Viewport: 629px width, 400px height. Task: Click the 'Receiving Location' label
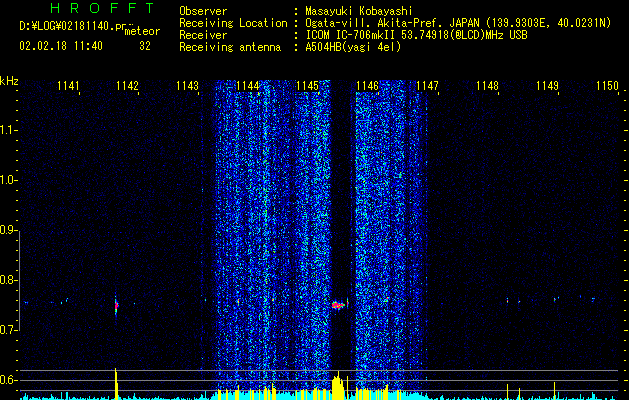coord(233,23)
